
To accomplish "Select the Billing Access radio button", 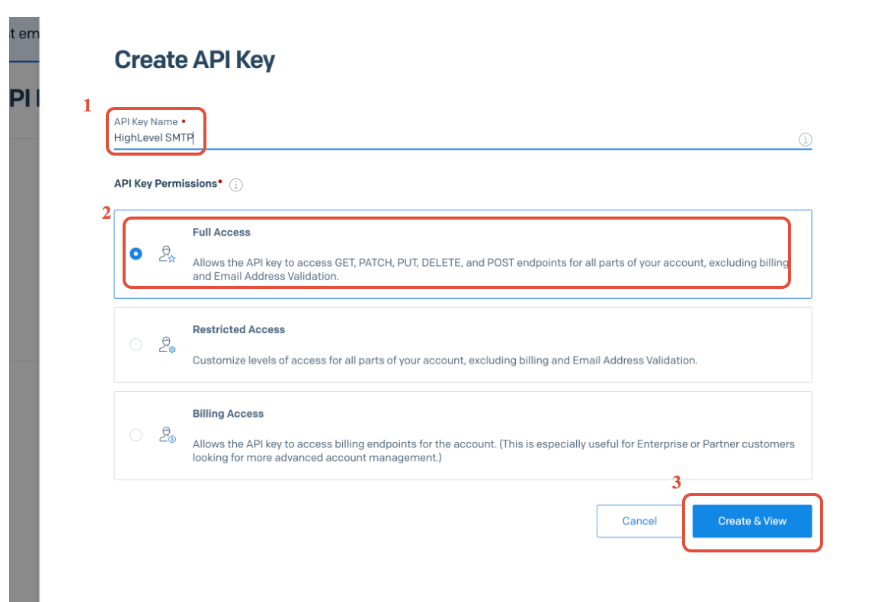I will click(x=136, y=435).
